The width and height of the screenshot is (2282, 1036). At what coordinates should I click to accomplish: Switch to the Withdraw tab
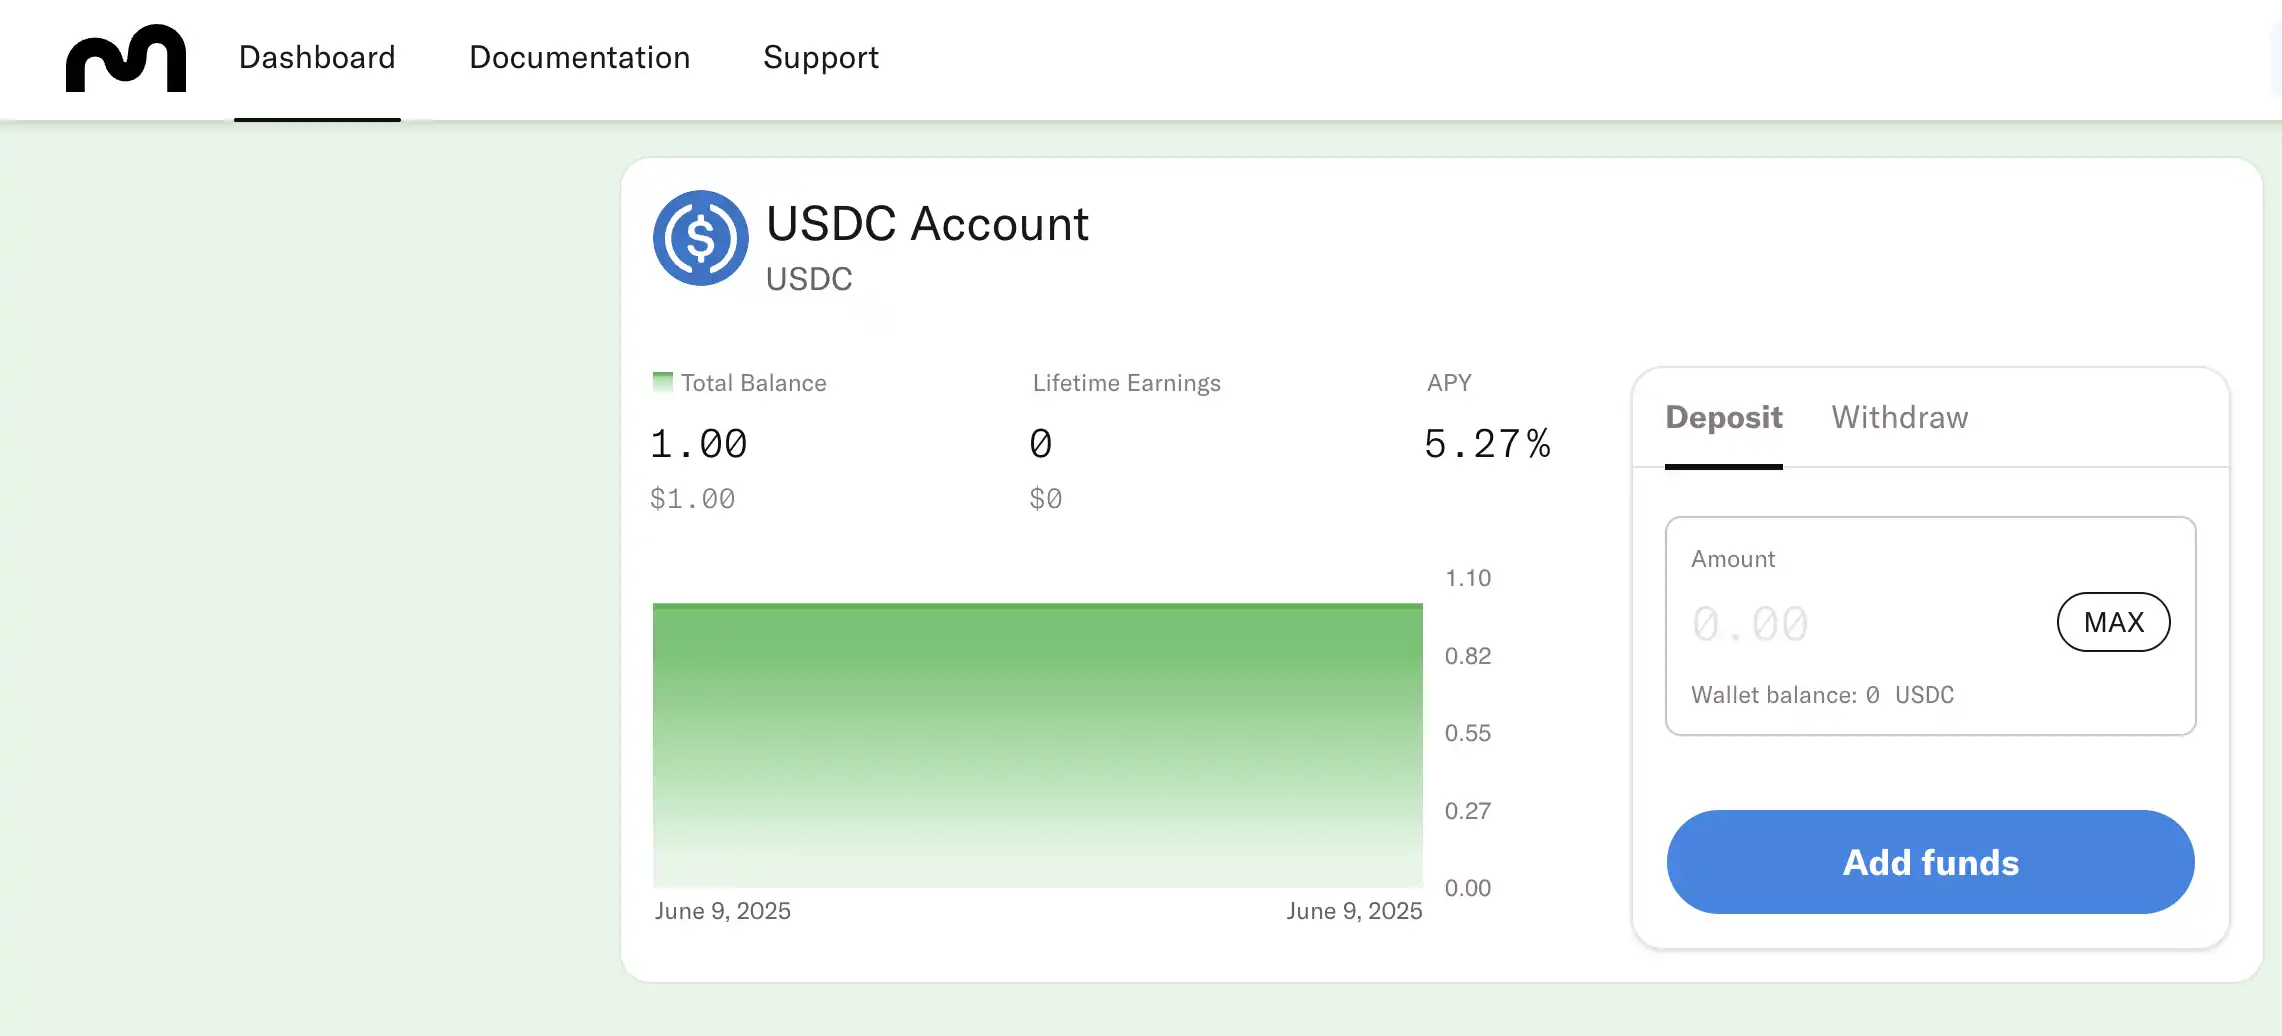pyautogui.click(x=1899, y=417)
